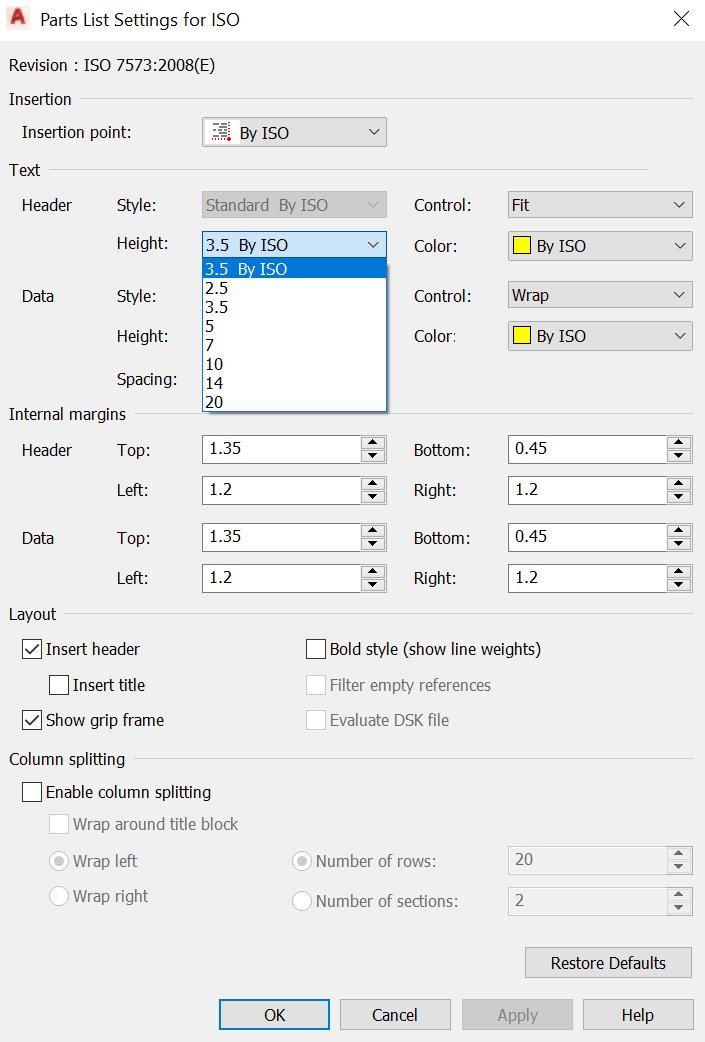
Task: Click the Restore Defaults button
Action: pos(608,963)
